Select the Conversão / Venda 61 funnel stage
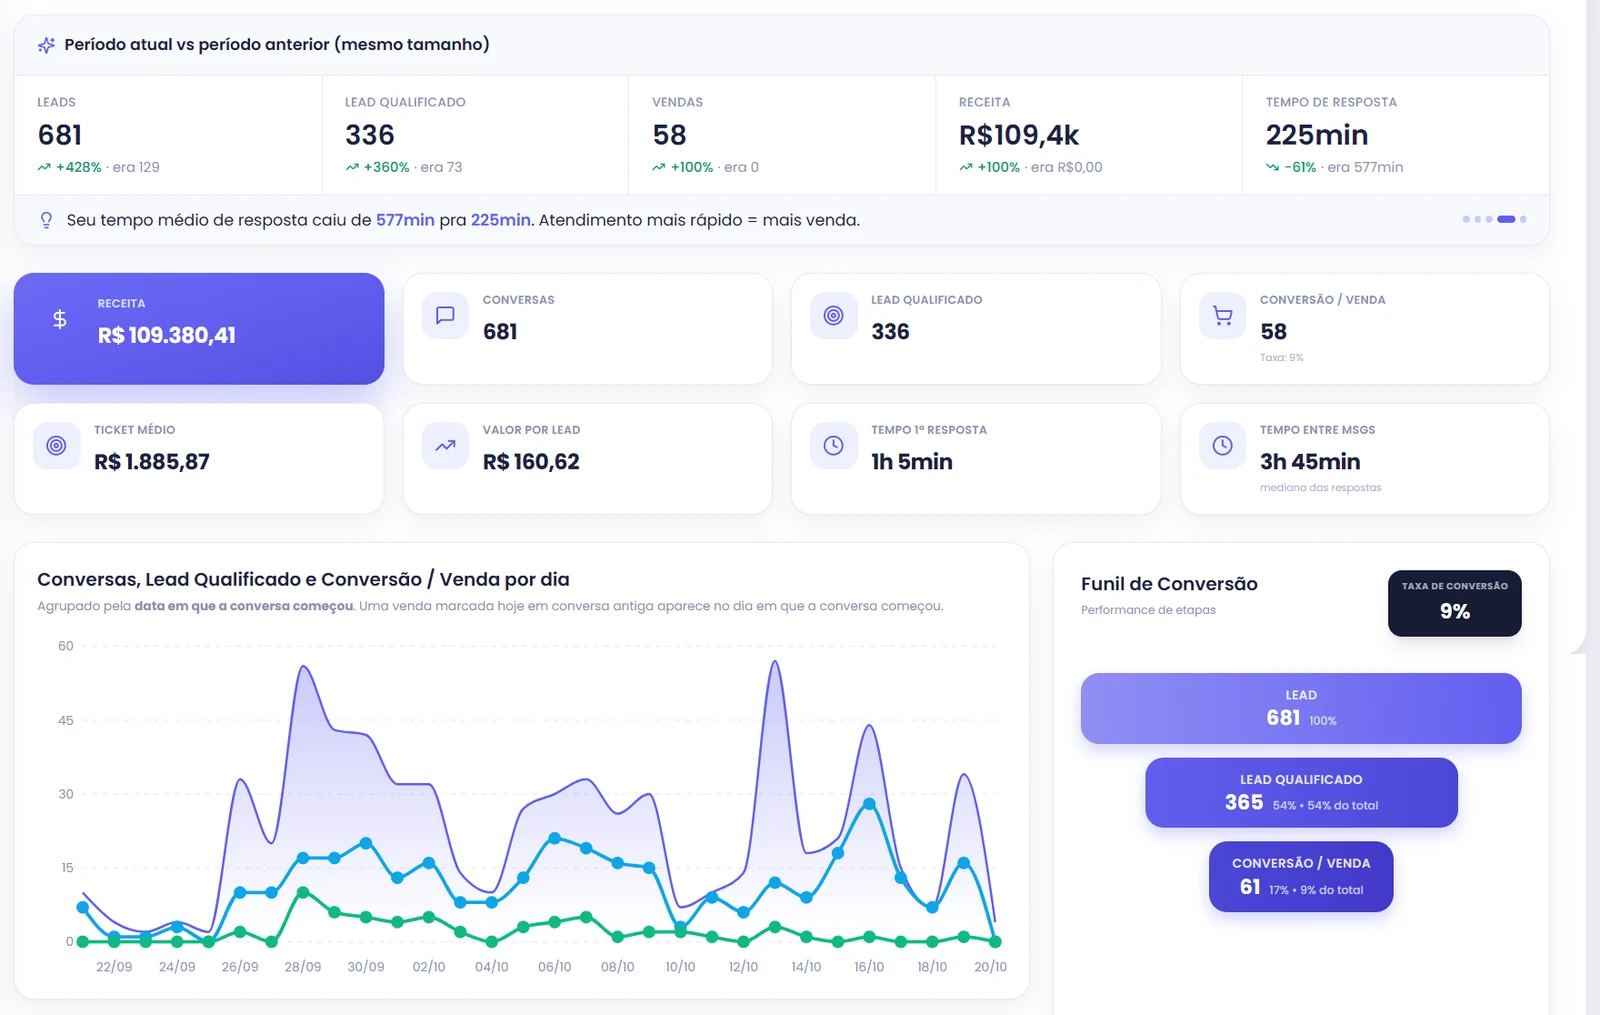Image resolution: width=1600 pixels, height=1015 pixels. (x=1301, y=877)
